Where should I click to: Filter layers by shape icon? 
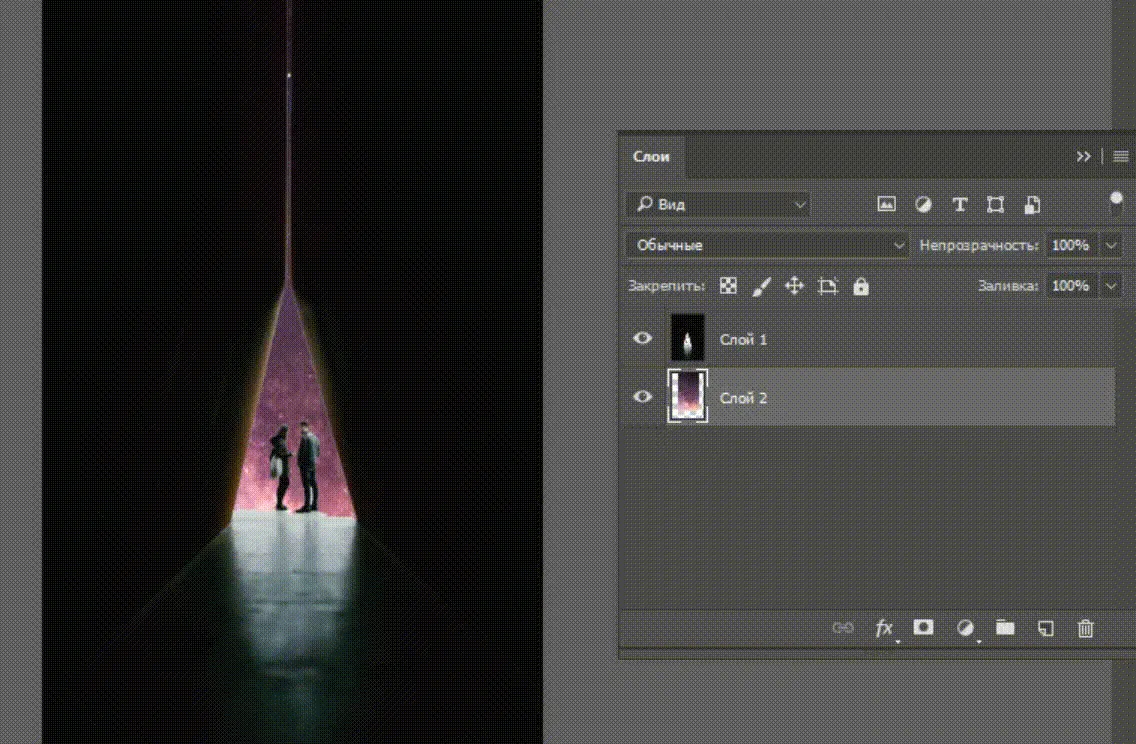(x=995, y=204)
